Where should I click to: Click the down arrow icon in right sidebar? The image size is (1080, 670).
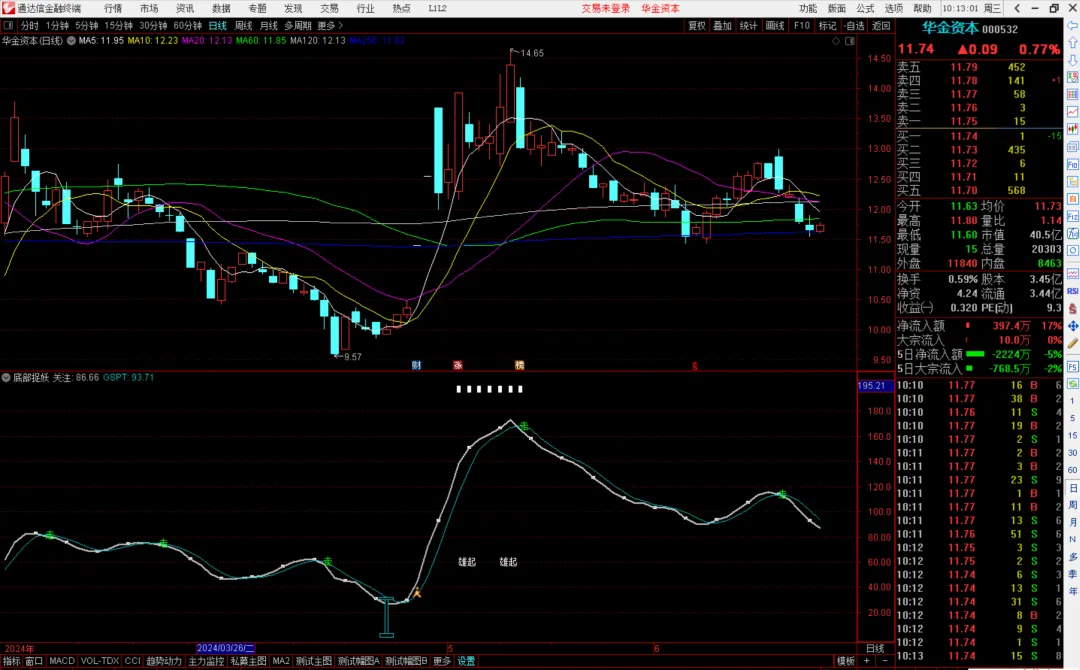tap(1072, 60)
